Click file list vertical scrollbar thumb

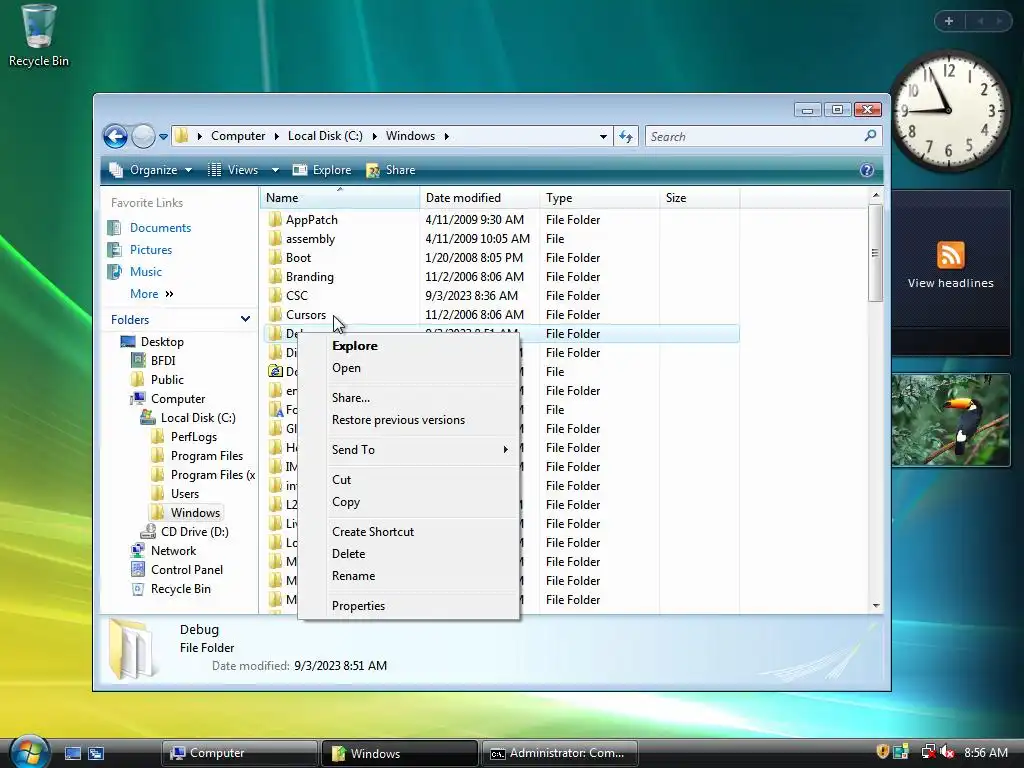(875, 253)
